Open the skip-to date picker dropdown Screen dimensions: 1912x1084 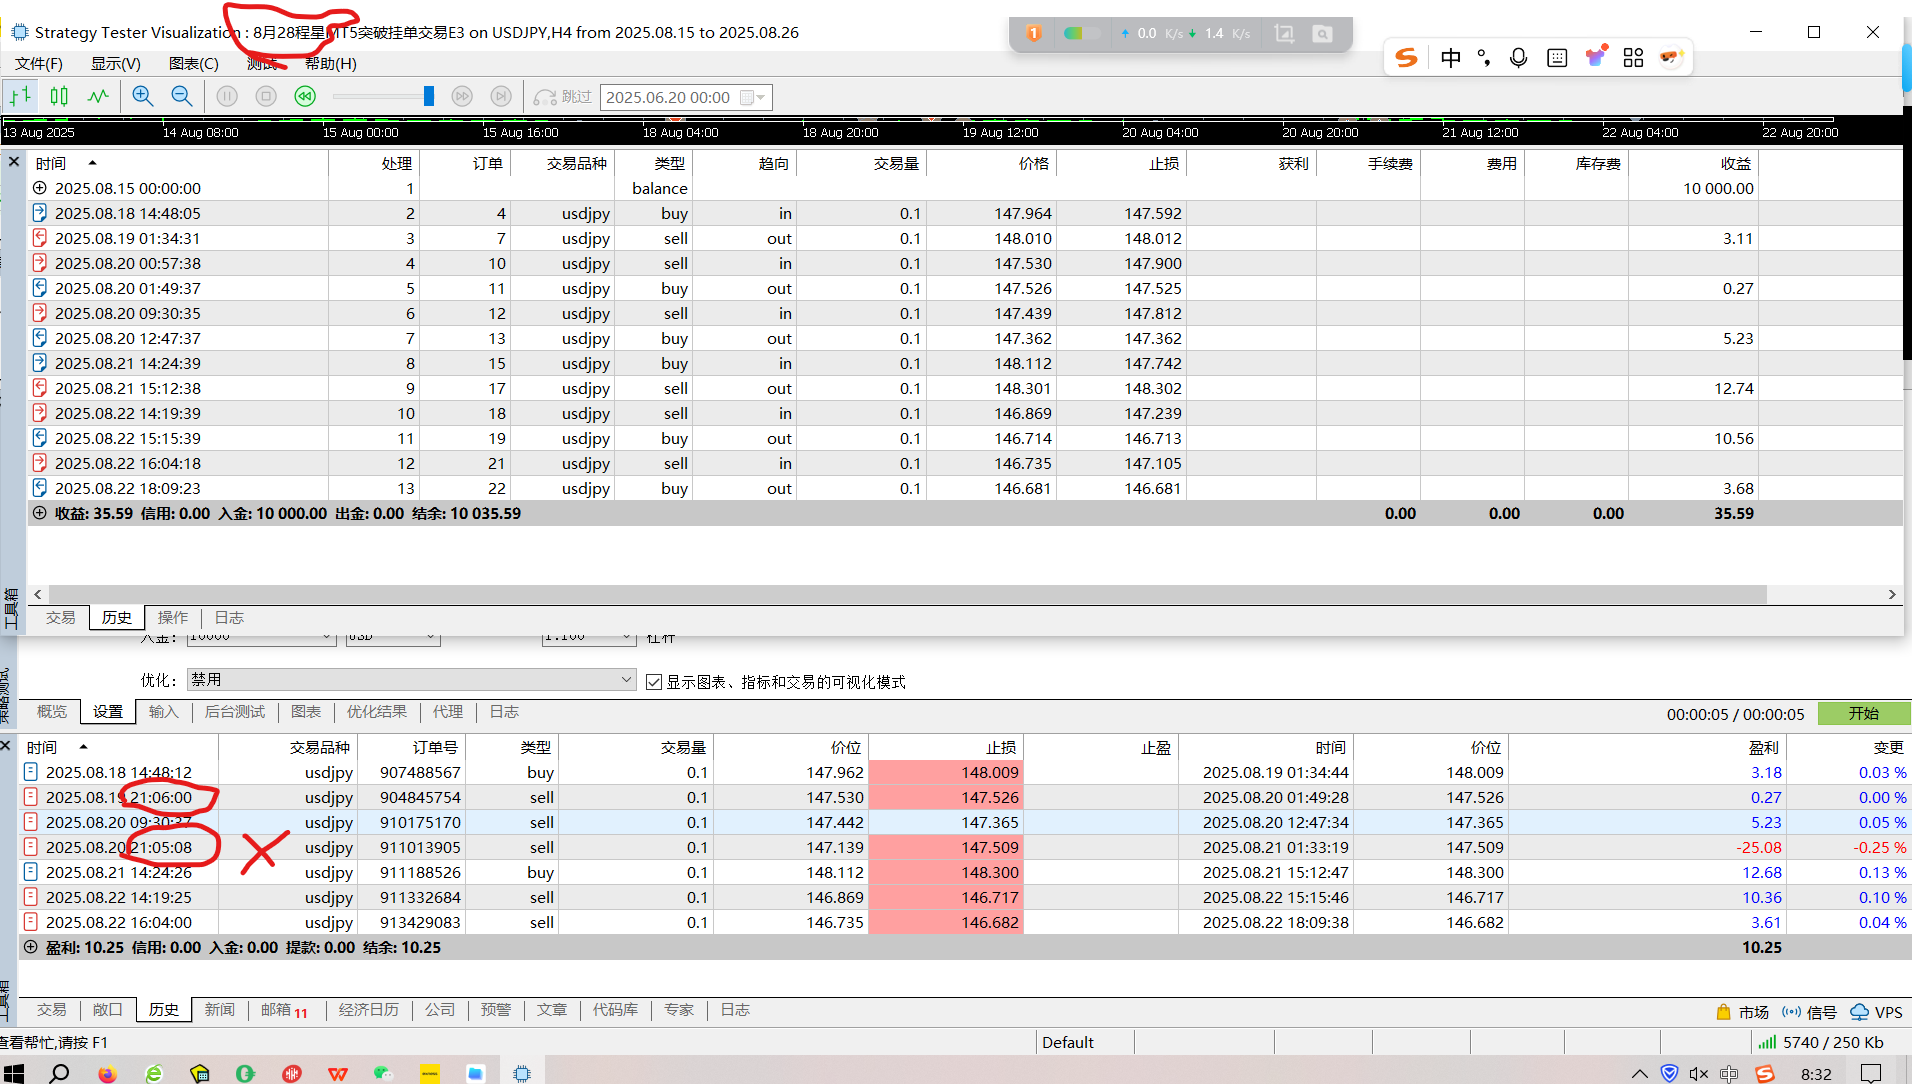[x=760, y=98]
